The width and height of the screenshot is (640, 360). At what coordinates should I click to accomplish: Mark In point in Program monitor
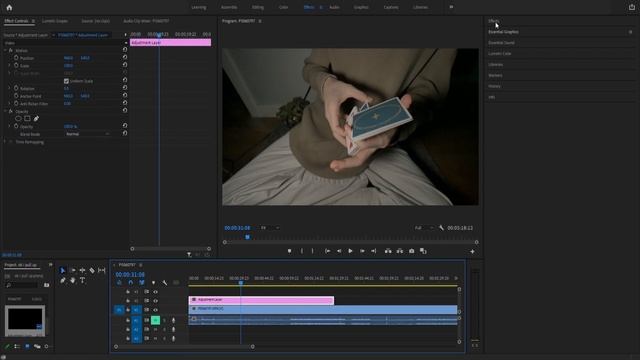302,251
